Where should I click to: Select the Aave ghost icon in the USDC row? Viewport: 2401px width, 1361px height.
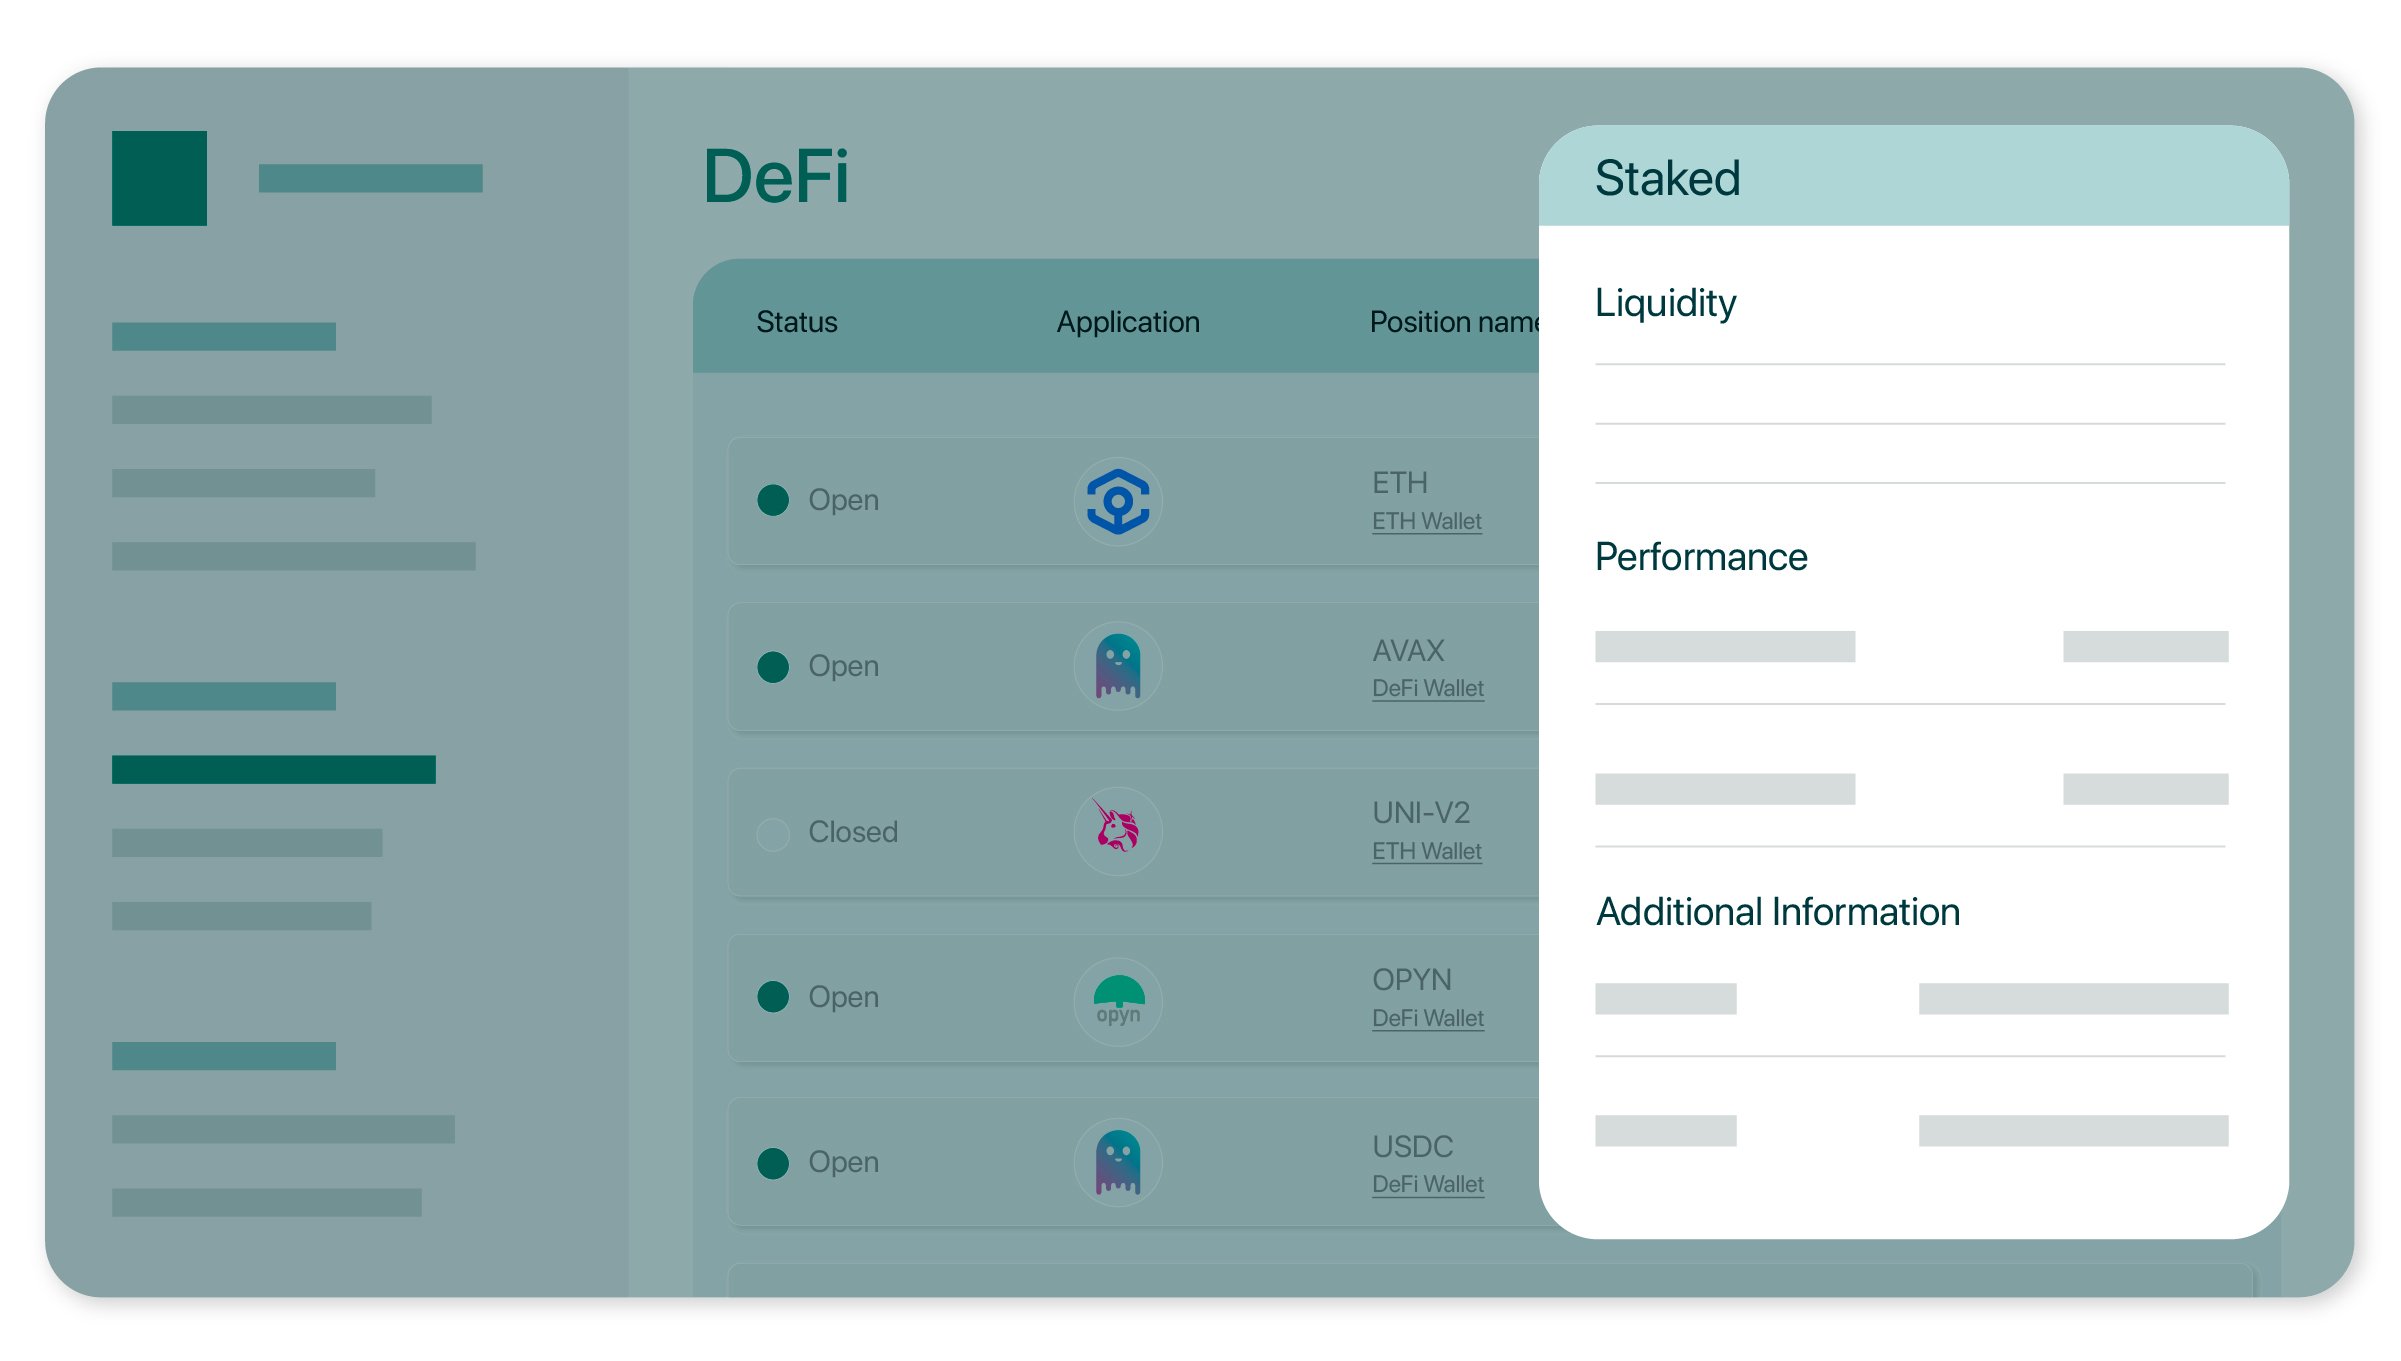tap(1117, 1162)
